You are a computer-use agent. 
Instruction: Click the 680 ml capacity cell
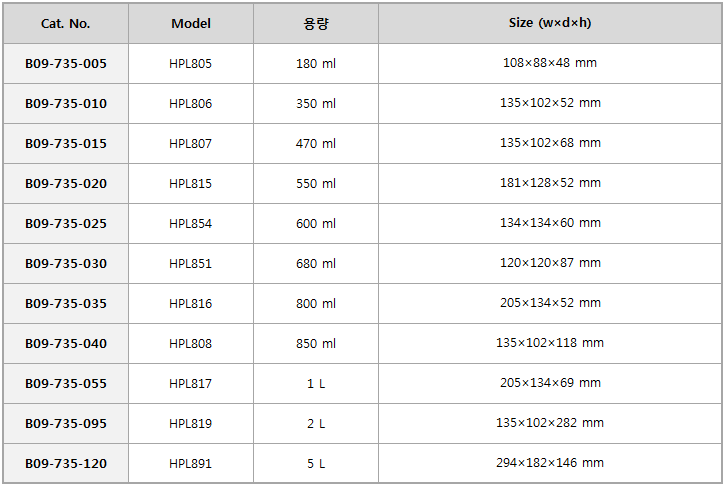316,263
